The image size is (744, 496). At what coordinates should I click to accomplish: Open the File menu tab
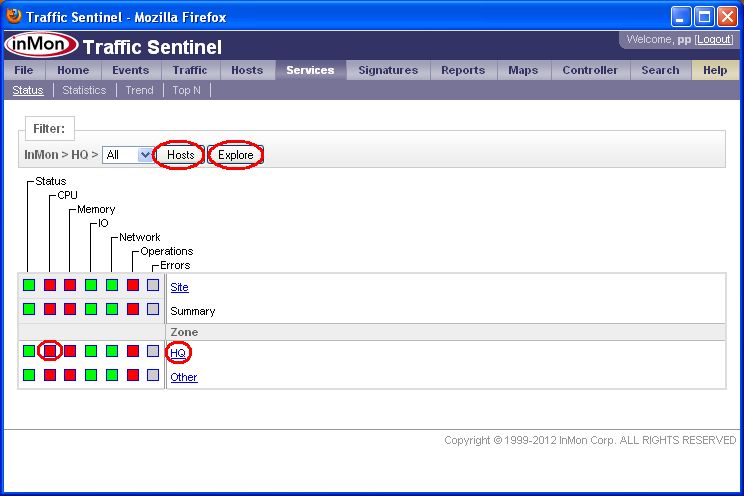[24, 70]
